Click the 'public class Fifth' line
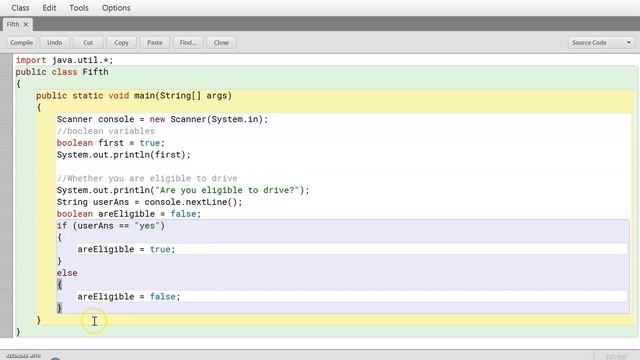 [x=62, y=72]
